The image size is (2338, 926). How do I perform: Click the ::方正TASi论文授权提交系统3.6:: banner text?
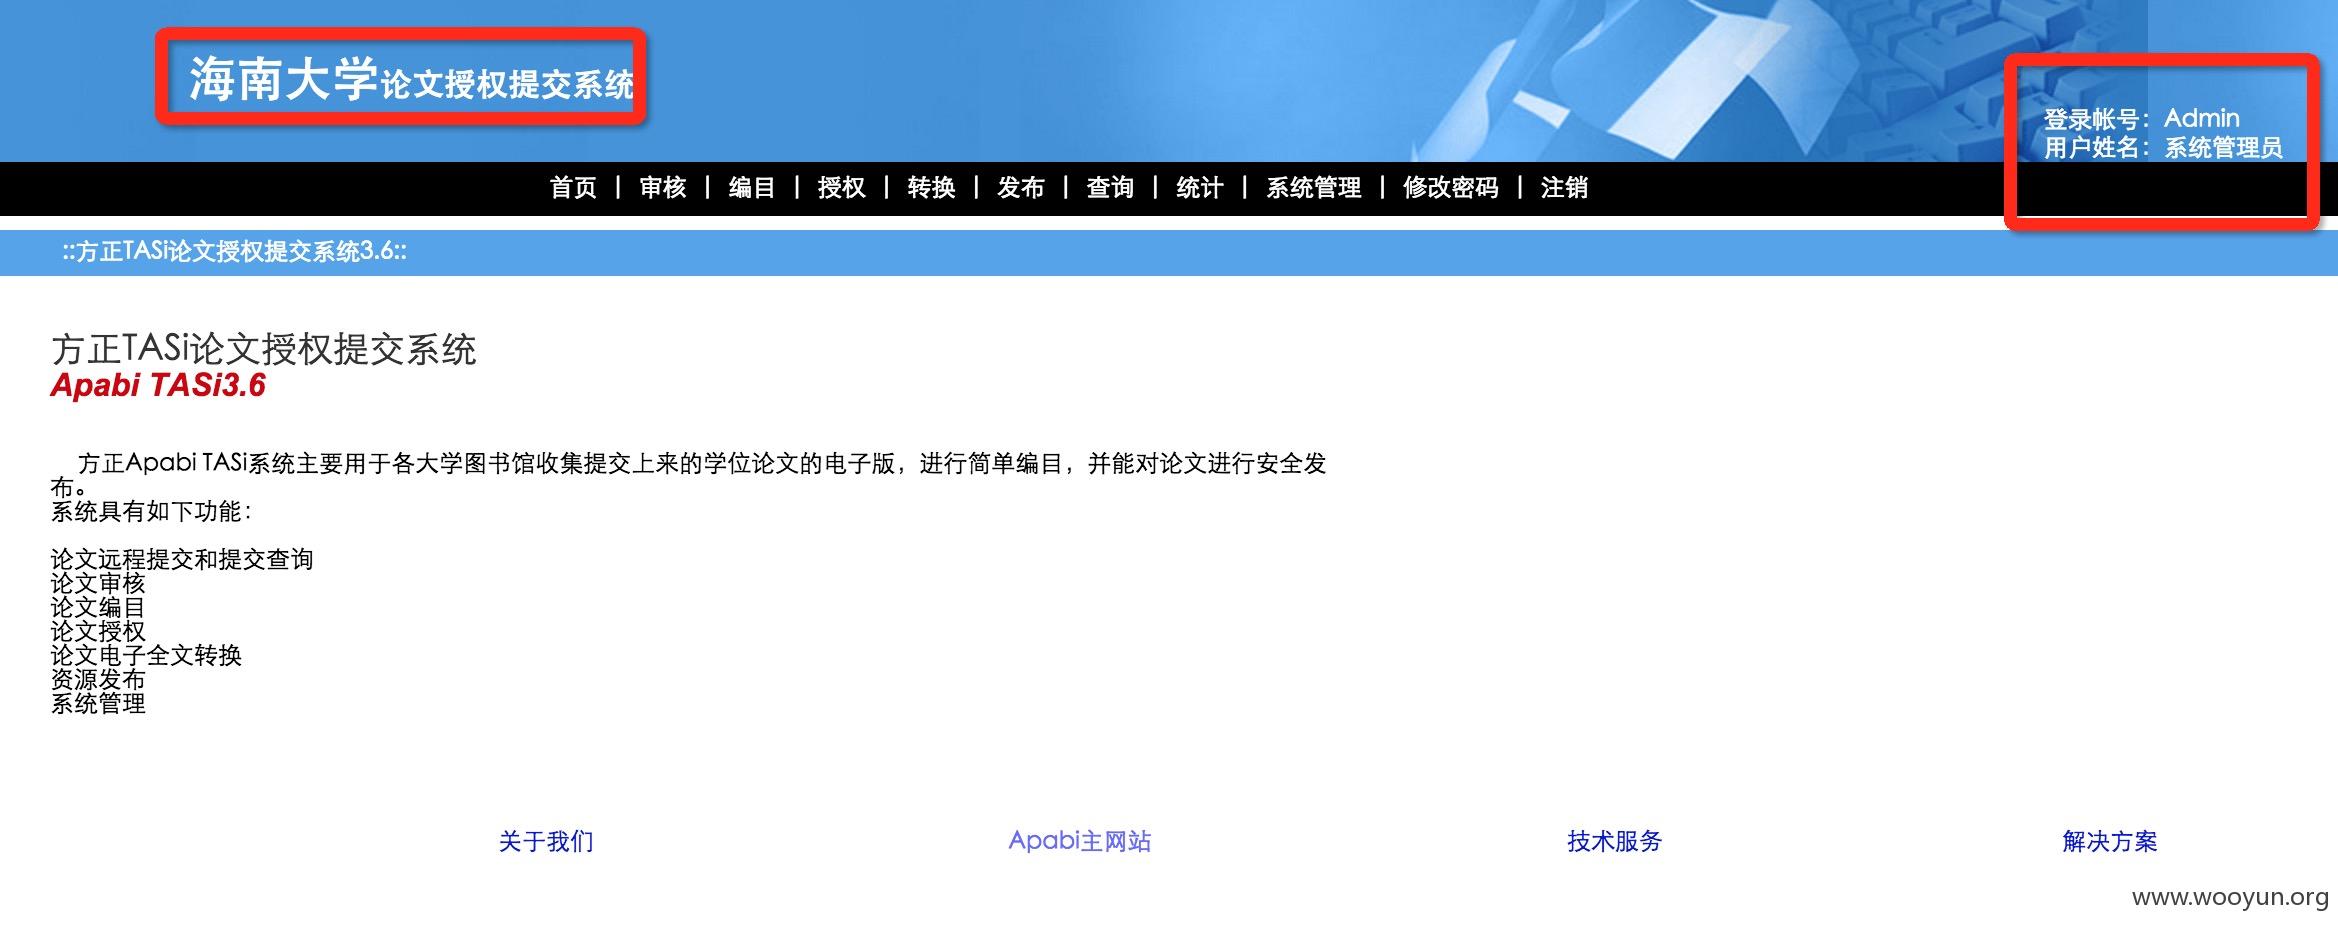234,252
